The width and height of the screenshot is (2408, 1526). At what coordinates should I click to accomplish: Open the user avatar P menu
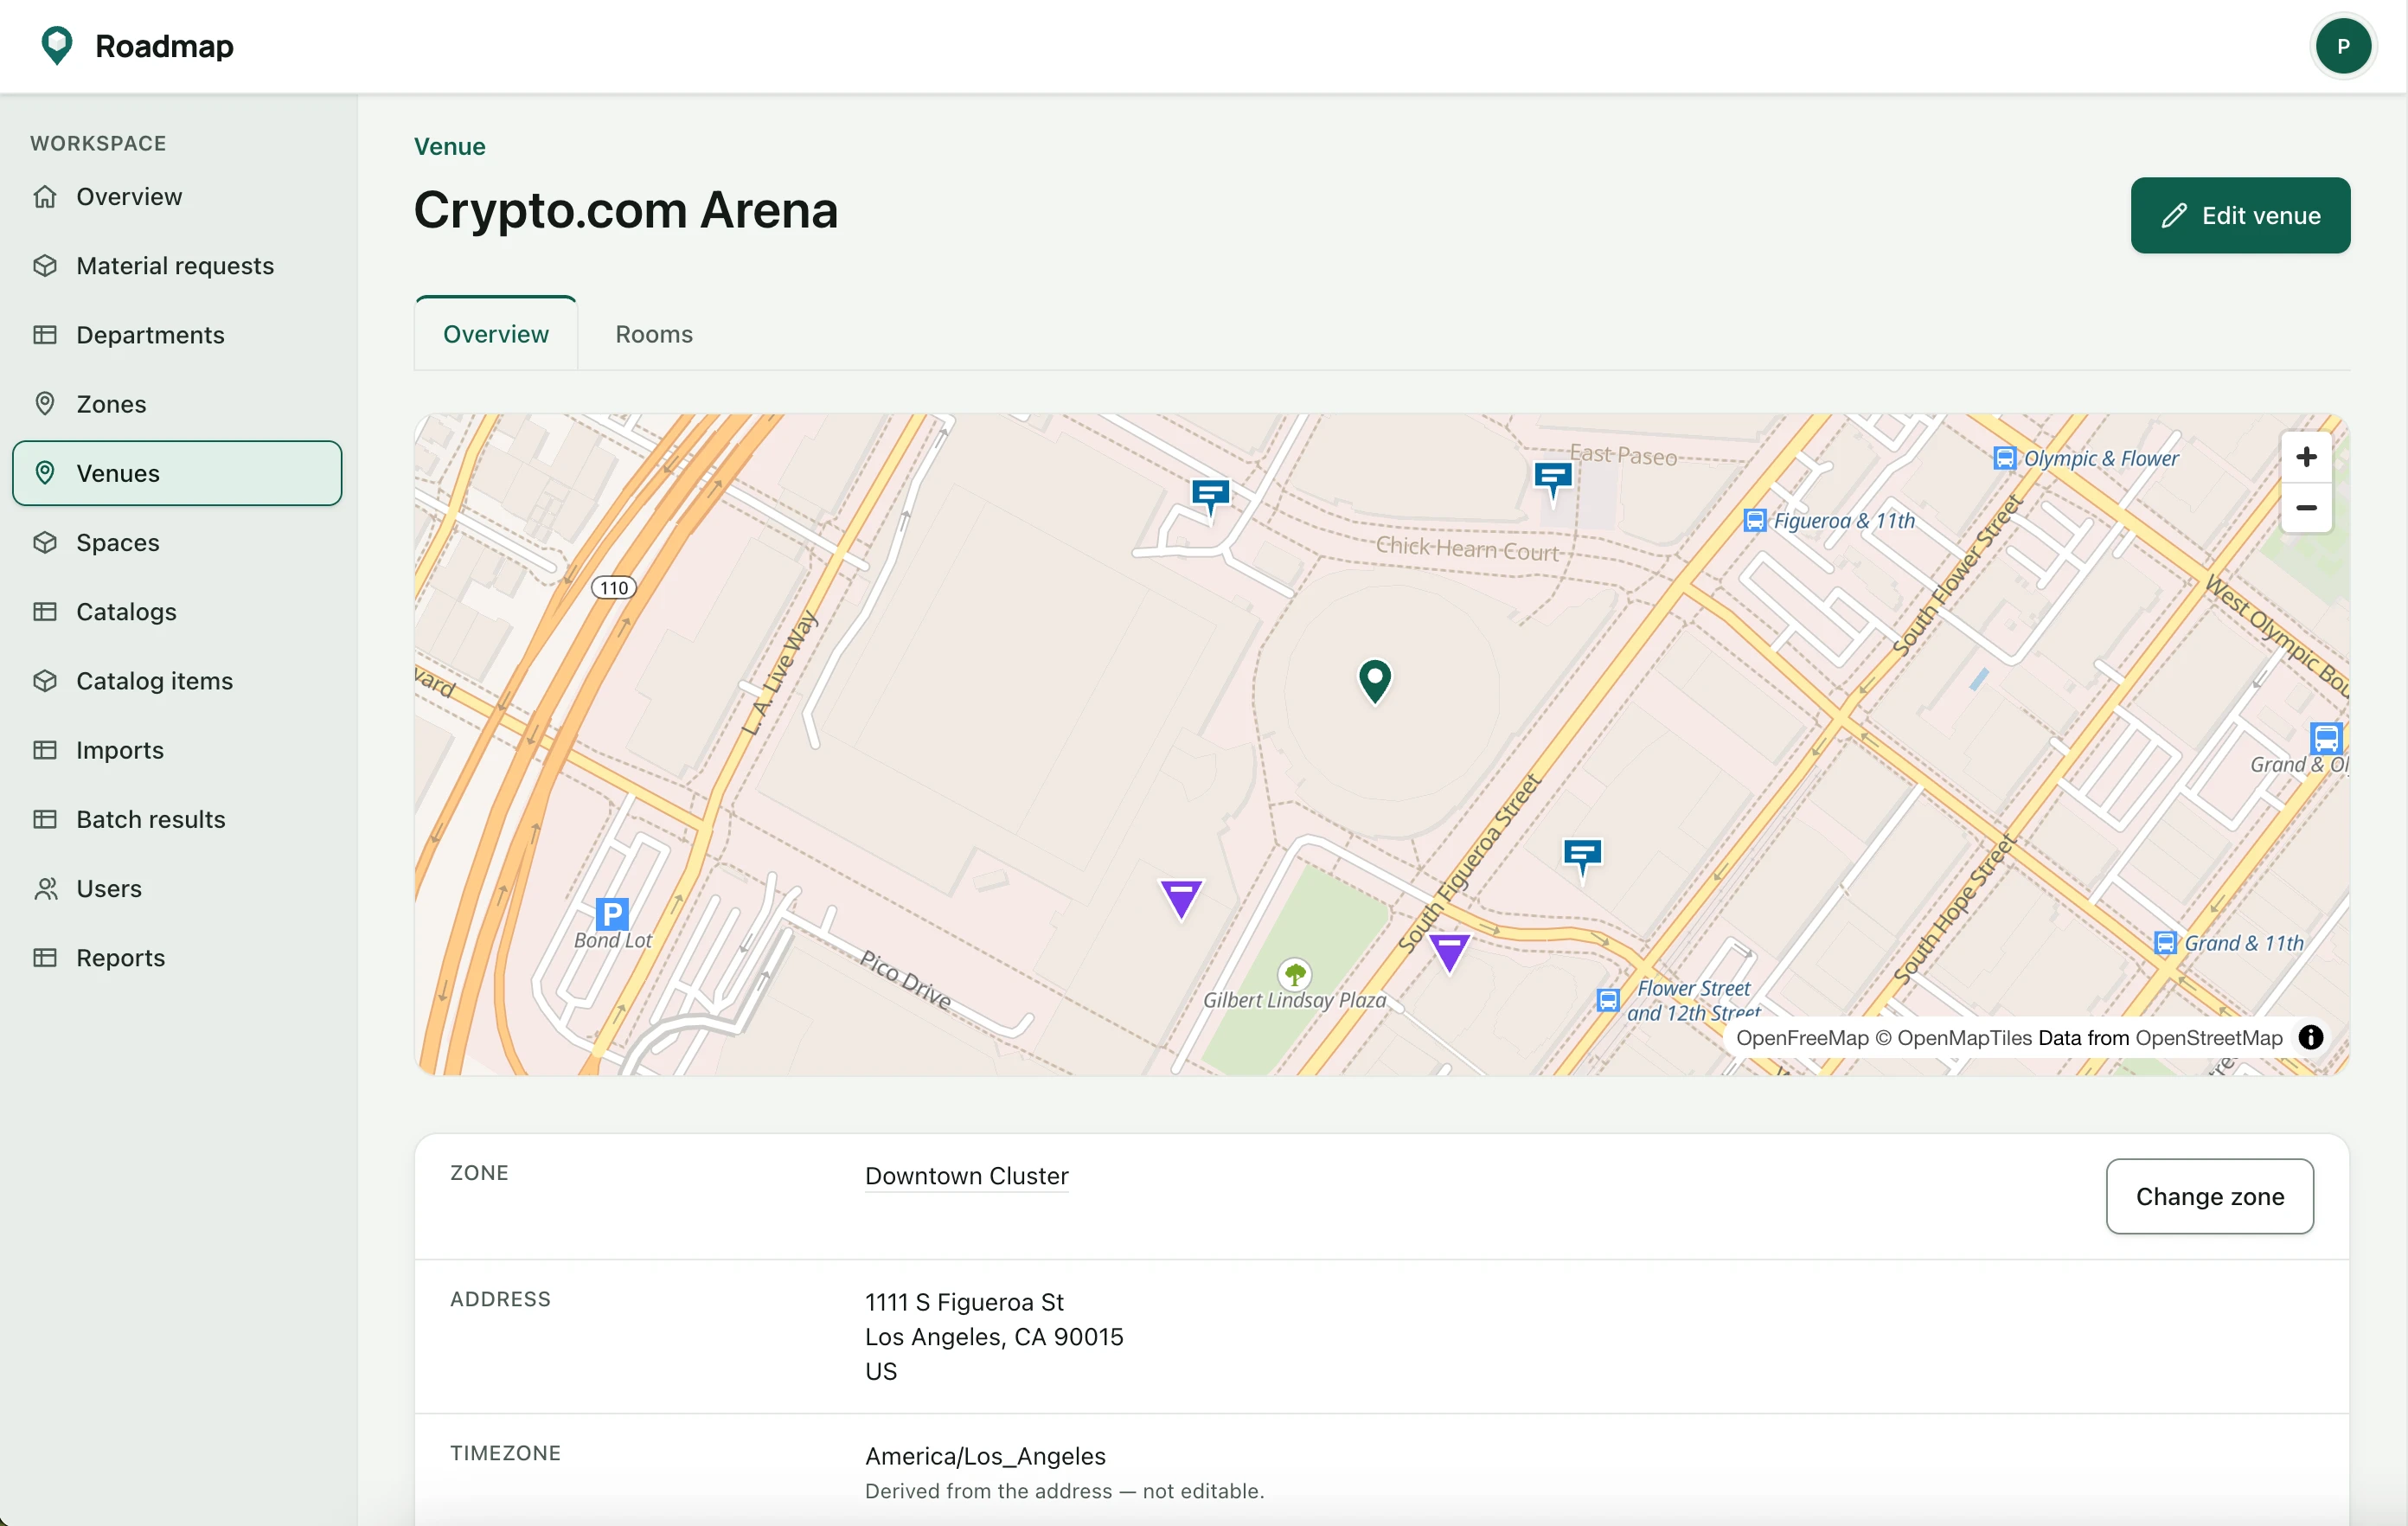(x=2342, y=46)
